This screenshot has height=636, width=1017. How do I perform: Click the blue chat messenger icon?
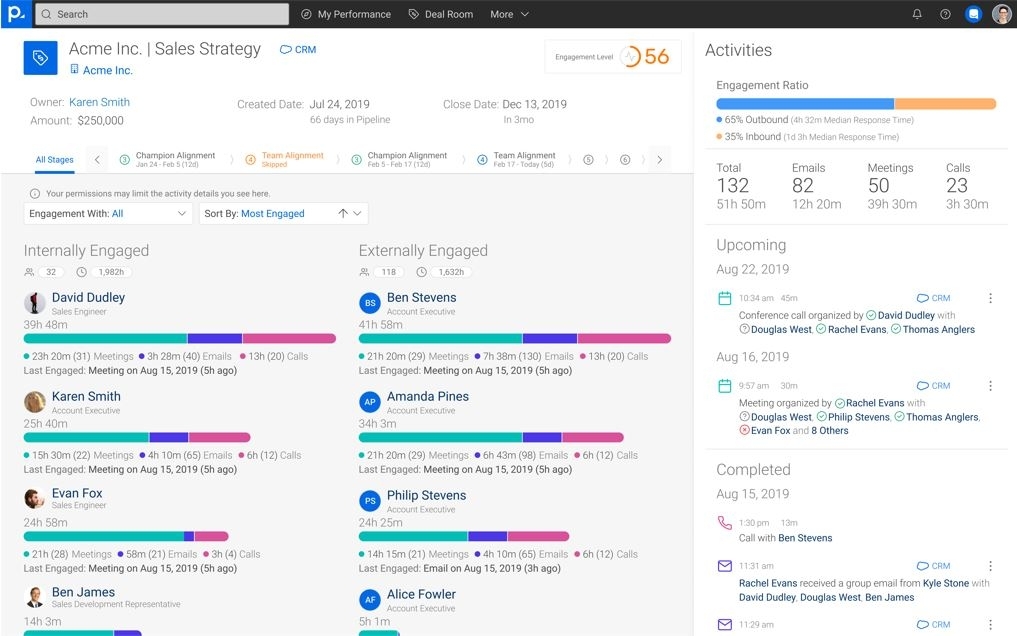click(x=973, y=14)
